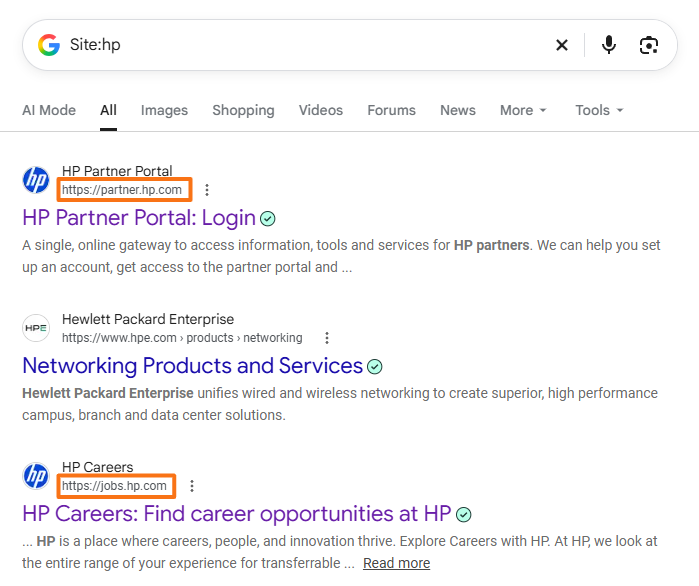
Task: Open options menu for hpe.com result
Action: click(327, 338)
